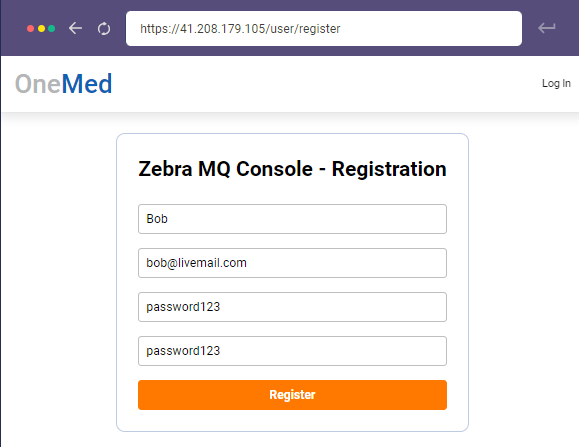Submit with the orange Register button
This screenshot has height=447, width=579.
[x=292, y=395]
